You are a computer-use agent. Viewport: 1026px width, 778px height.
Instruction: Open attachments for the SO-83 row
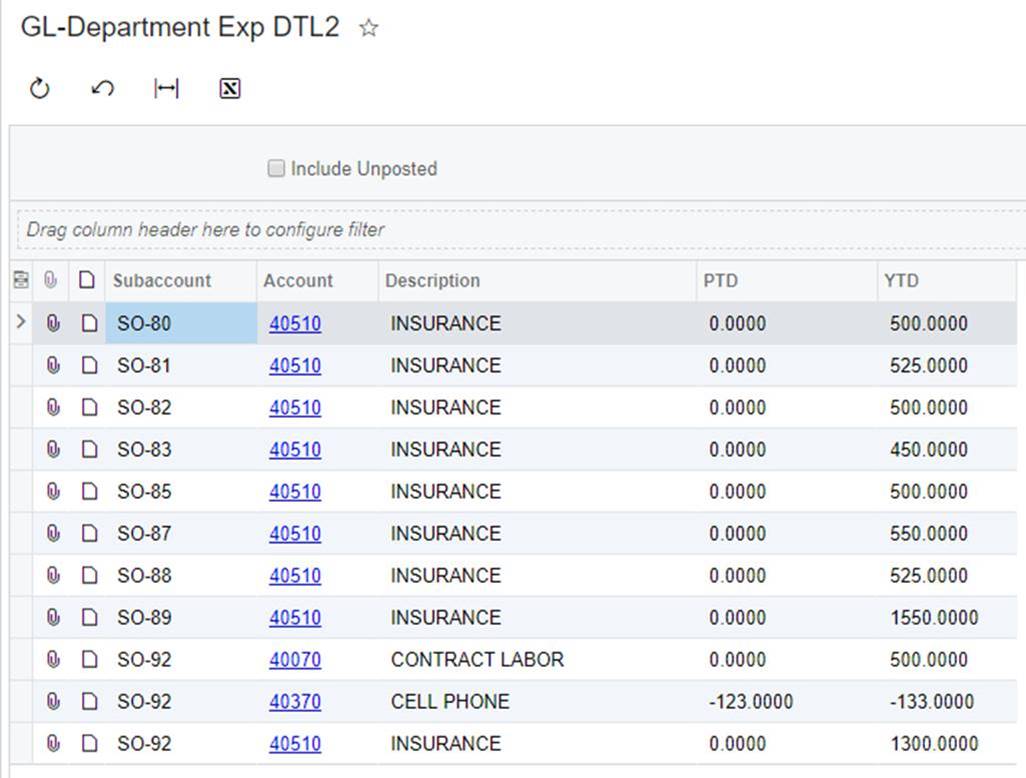(53, 449)
